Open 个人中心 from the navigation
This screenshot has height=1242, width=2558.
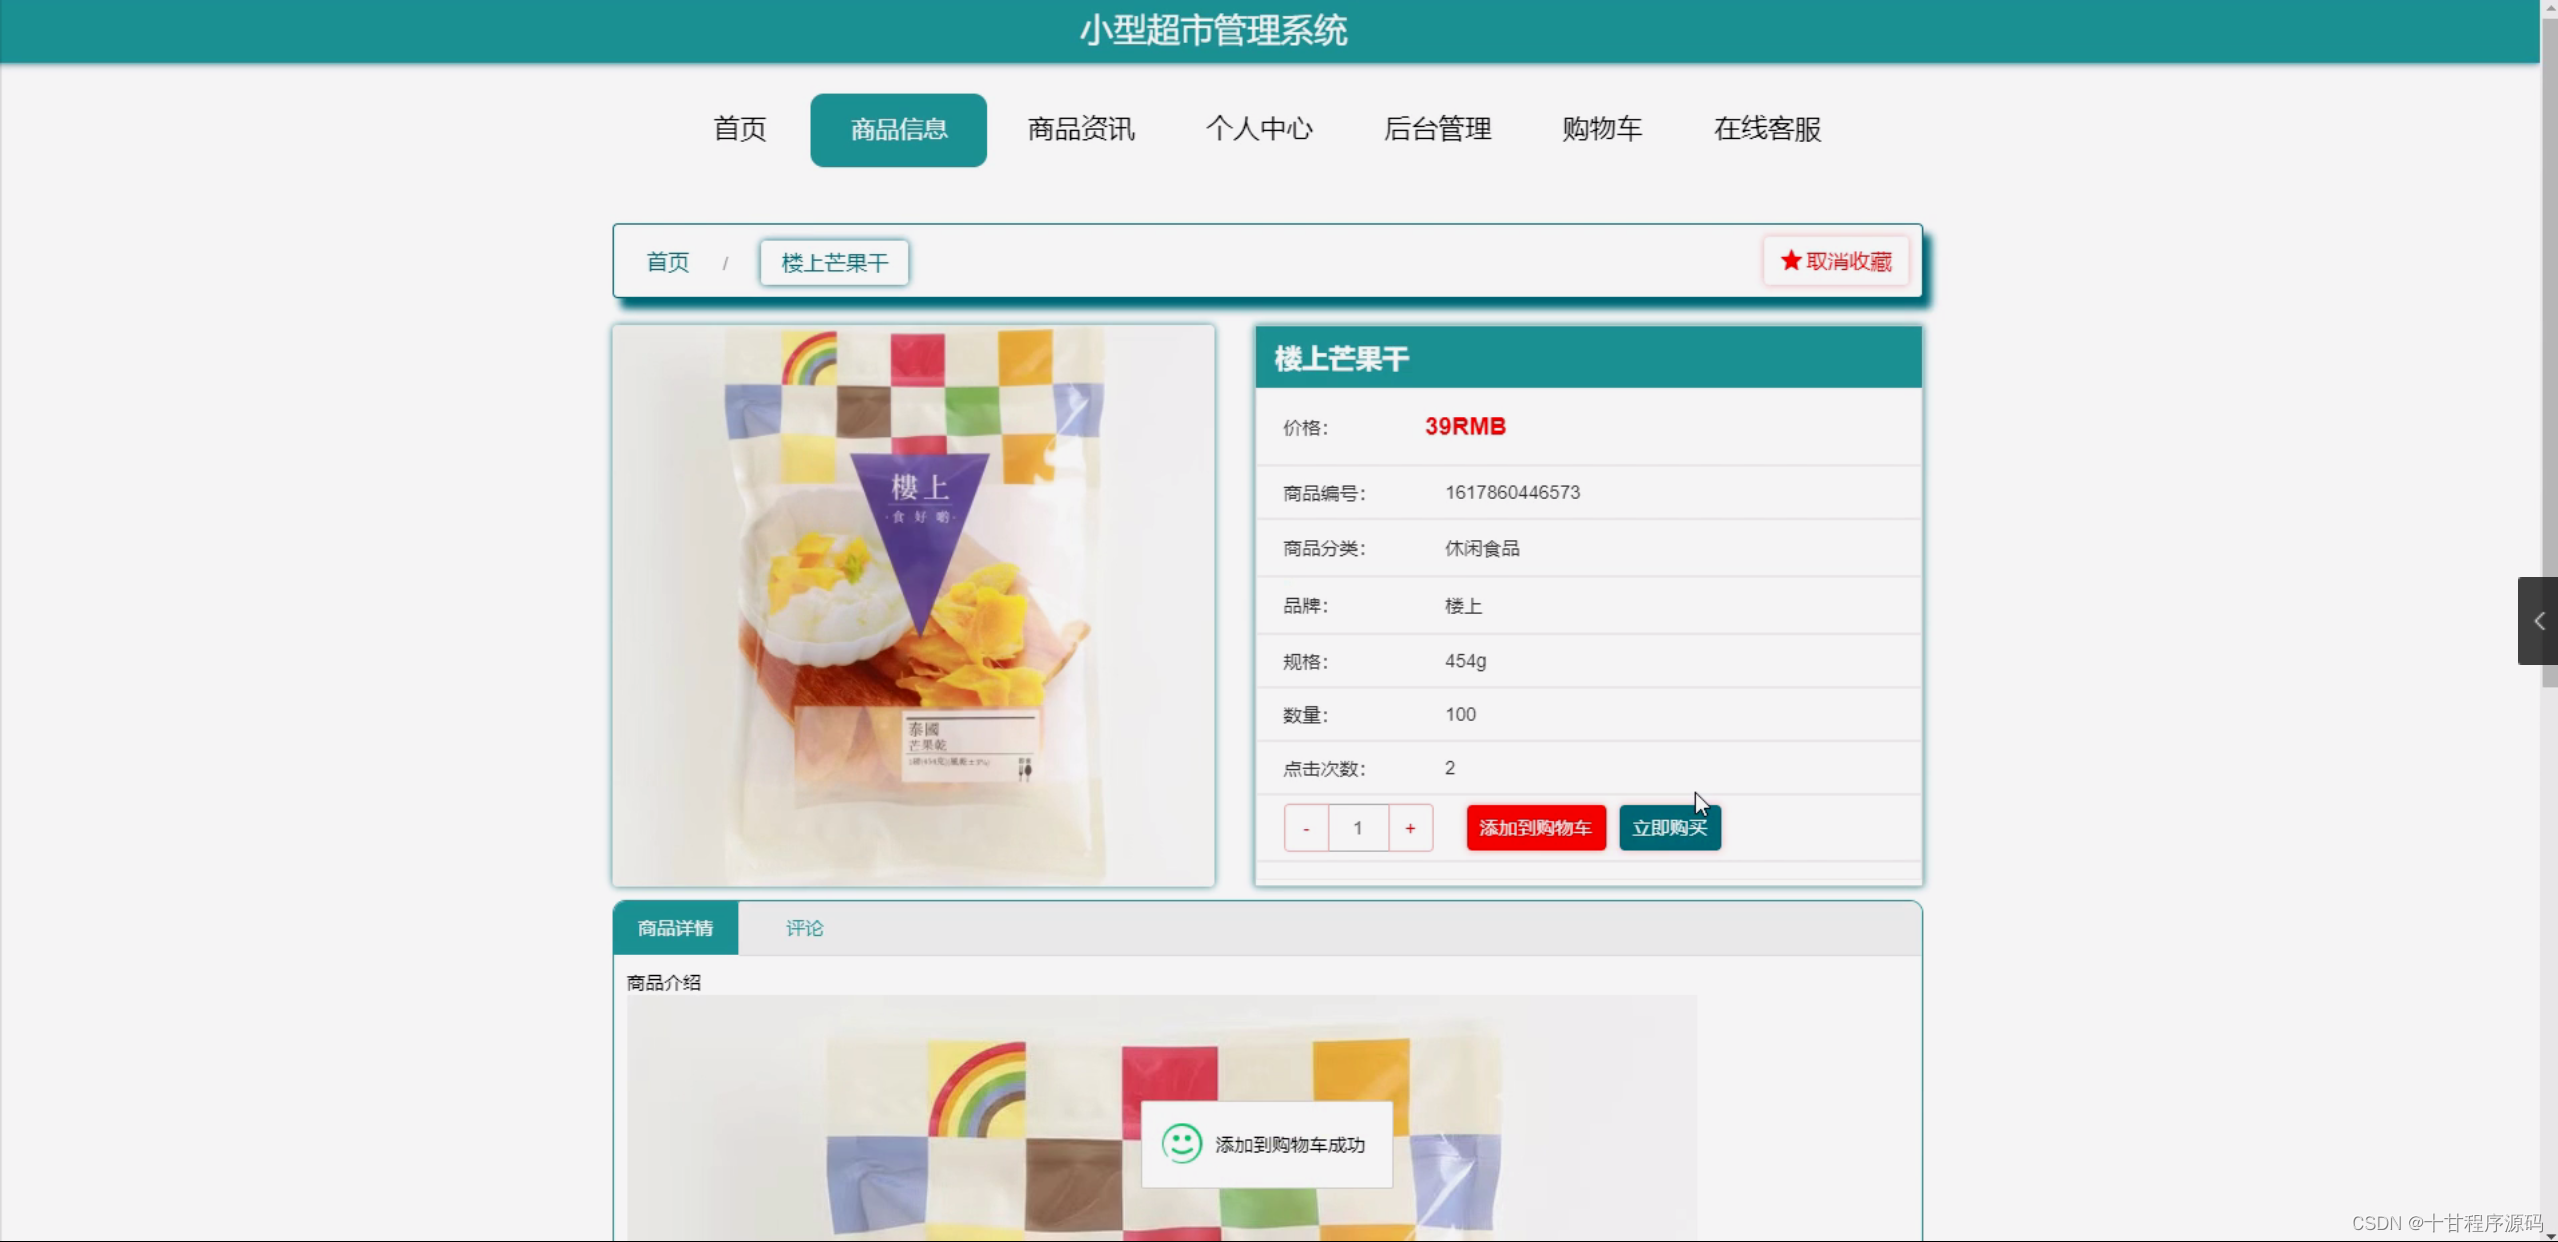[x=1259, y=129]
